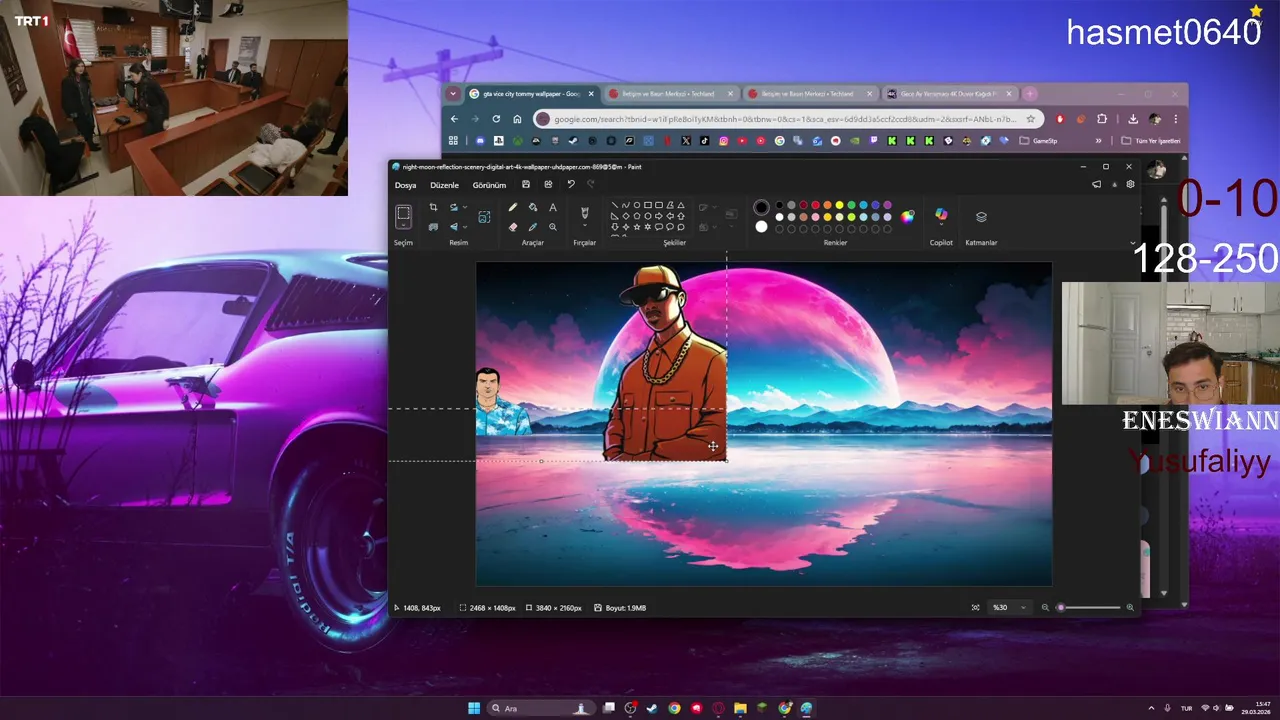The height and width of the screenshot is (720, 1280).
Task: Open Chrome tab search dropdown
Action: tap(453, 94)
